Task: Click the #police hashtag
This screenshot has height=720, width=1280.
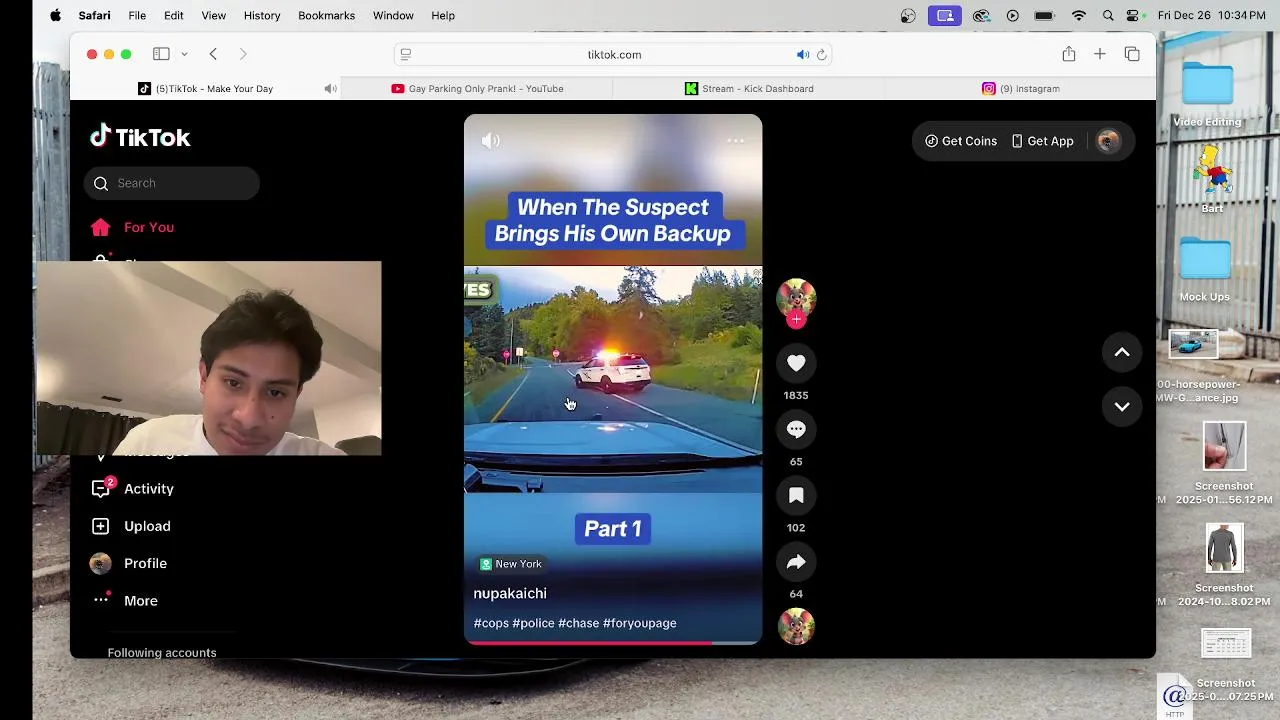Action: pos(533,623)
